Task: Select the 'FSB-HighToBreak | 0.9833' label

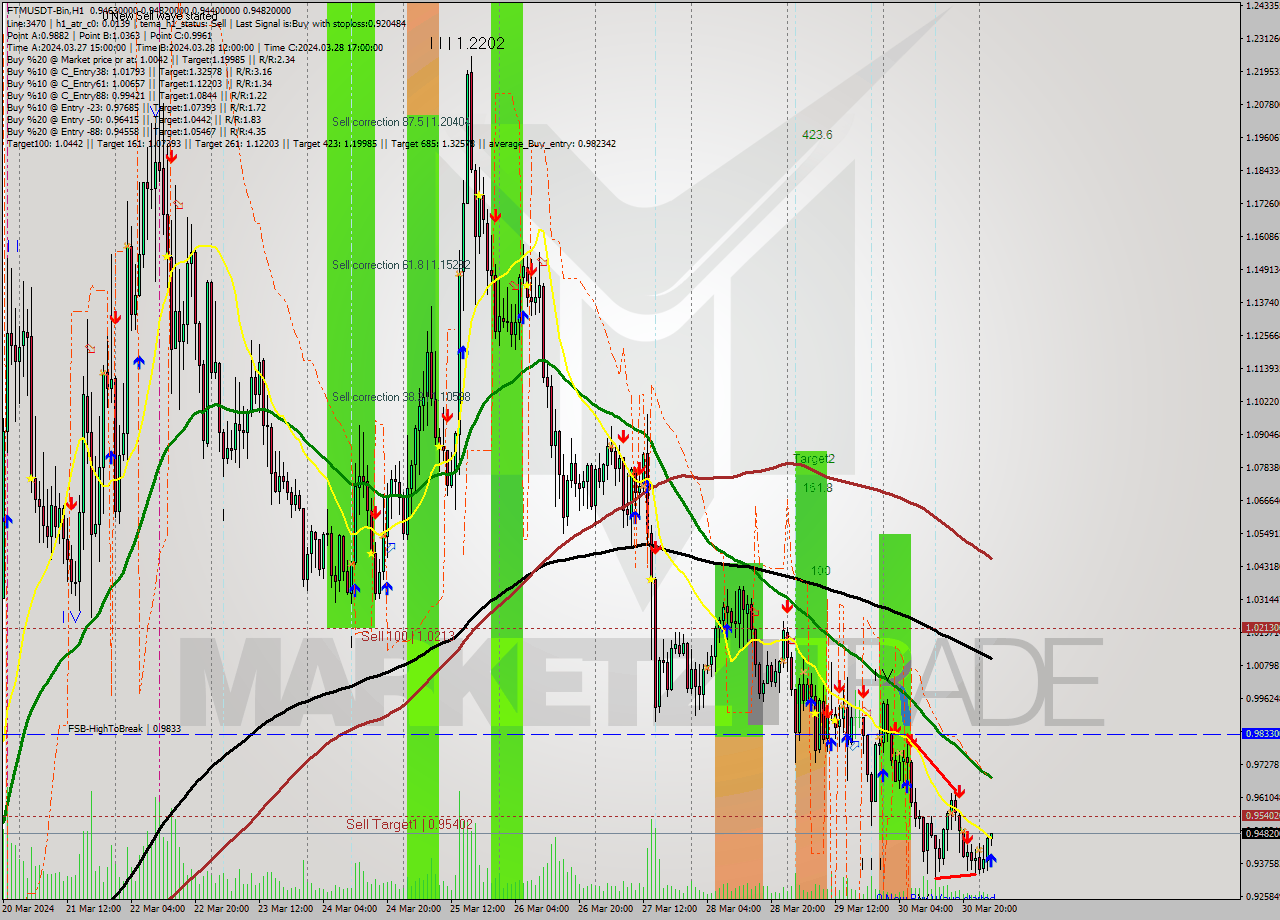Action: click(125, 729)
